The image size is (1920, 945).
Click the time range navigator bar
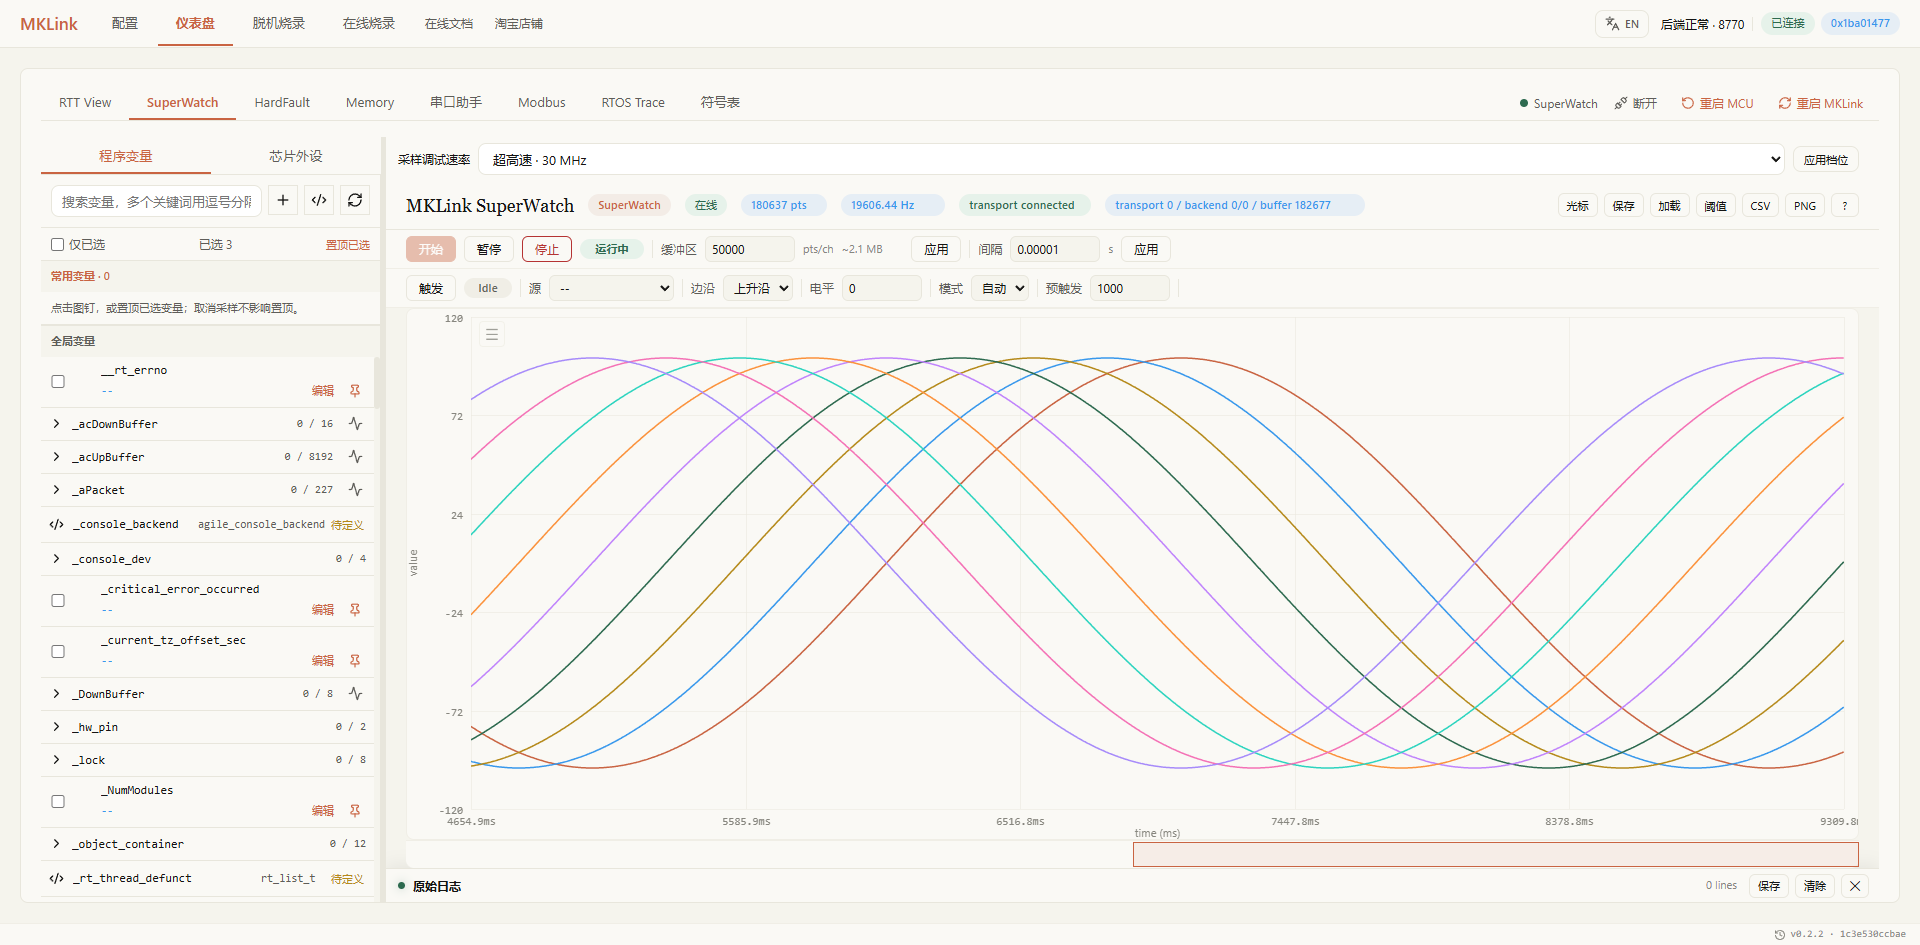coord(1495,854)
